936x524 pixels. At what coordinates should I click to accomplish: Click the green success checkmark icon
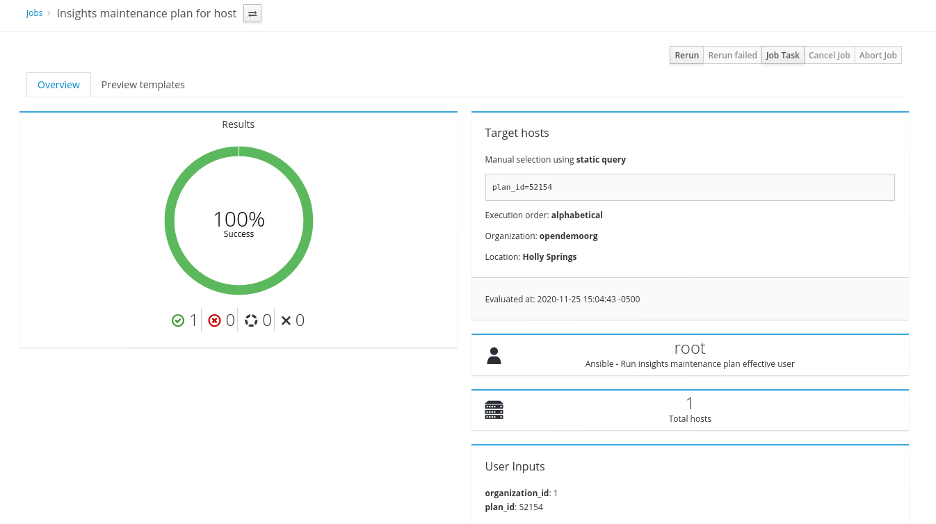(178, 321)
